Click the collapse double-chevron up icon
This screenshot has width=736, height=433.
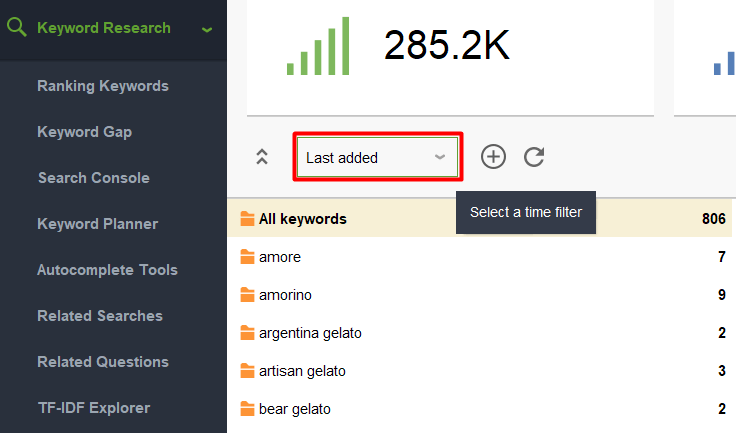pyautogui.click(x=262, y=157)
